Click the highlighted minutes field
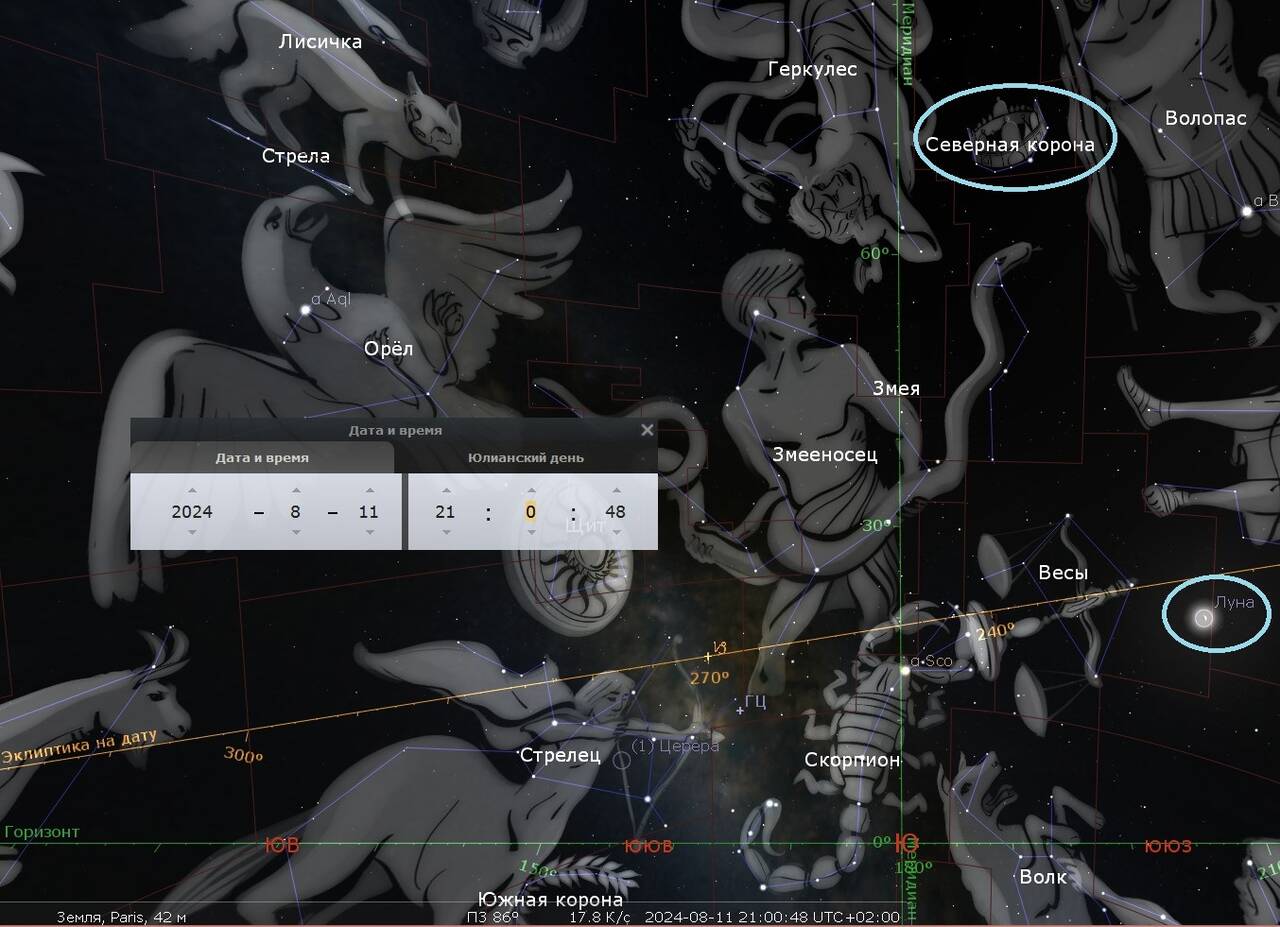The height and width of the screenshot is (927, 1280). [x=531, y=512]
